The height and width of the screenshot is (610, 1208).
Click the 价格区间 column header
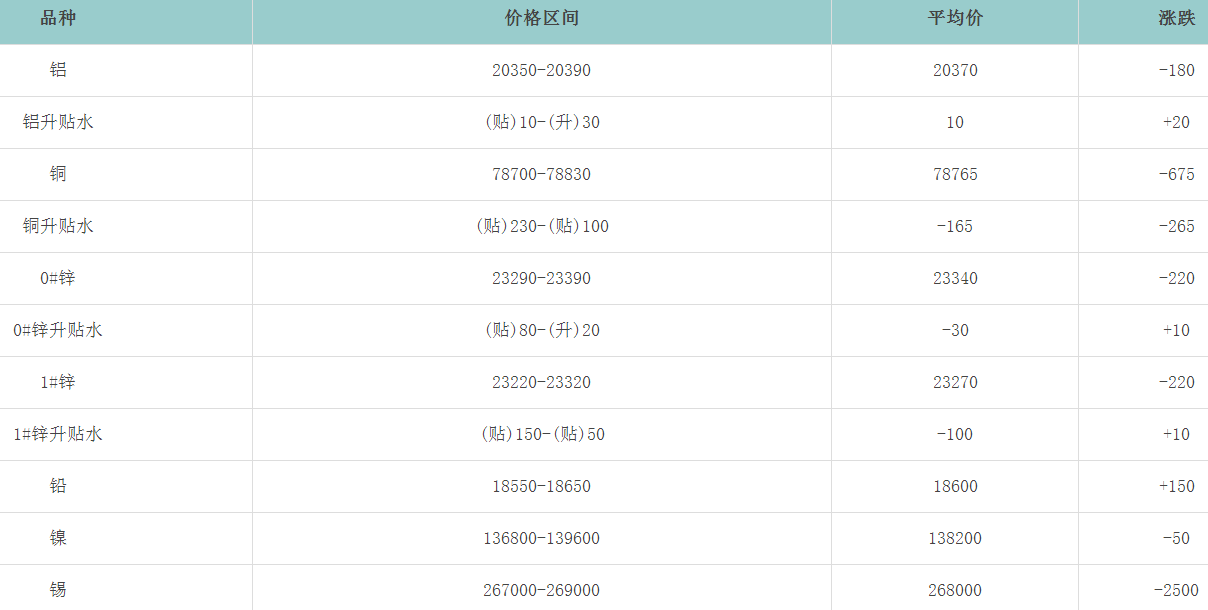(541, 19)
